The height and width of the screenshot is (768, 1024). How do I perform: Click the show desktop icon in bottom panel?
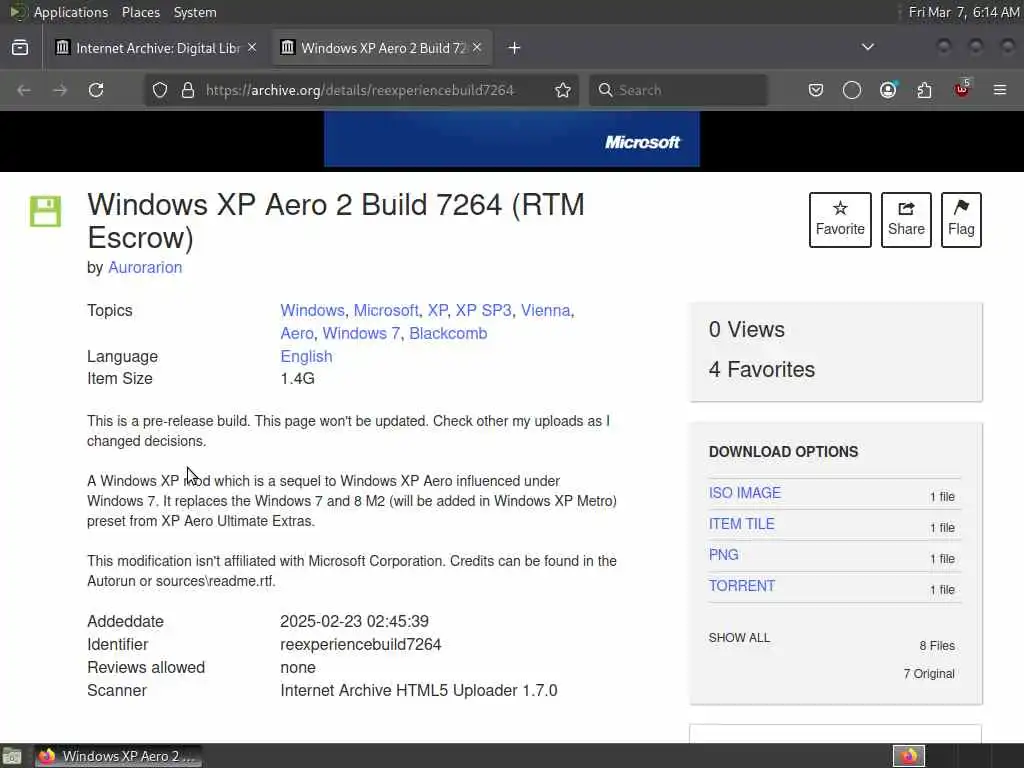point(12,756)
